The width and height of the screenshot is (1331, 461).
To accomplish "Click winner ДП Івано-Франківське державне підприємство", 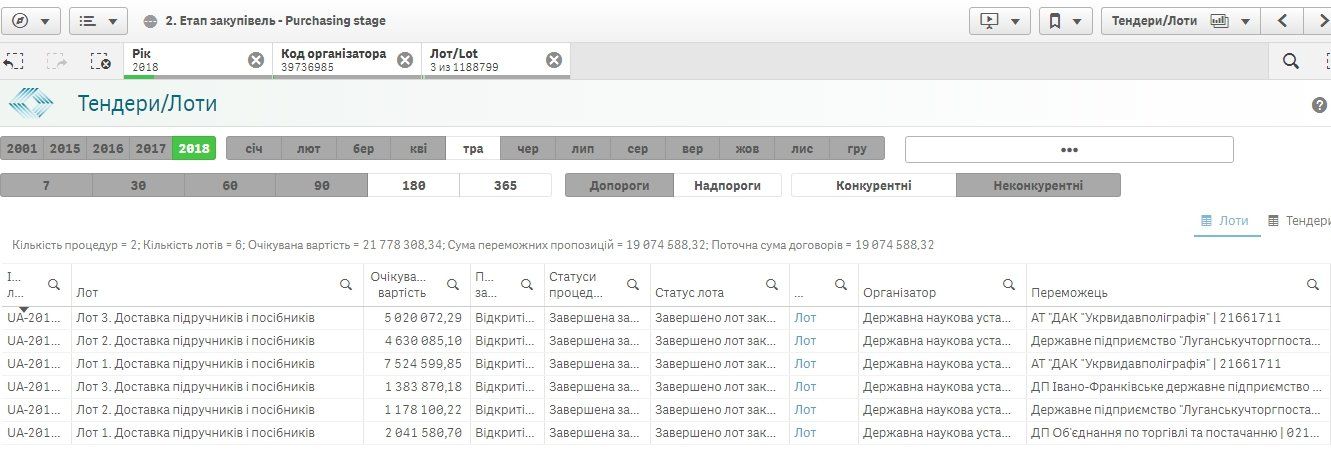I will click(x=1177, y=387).
